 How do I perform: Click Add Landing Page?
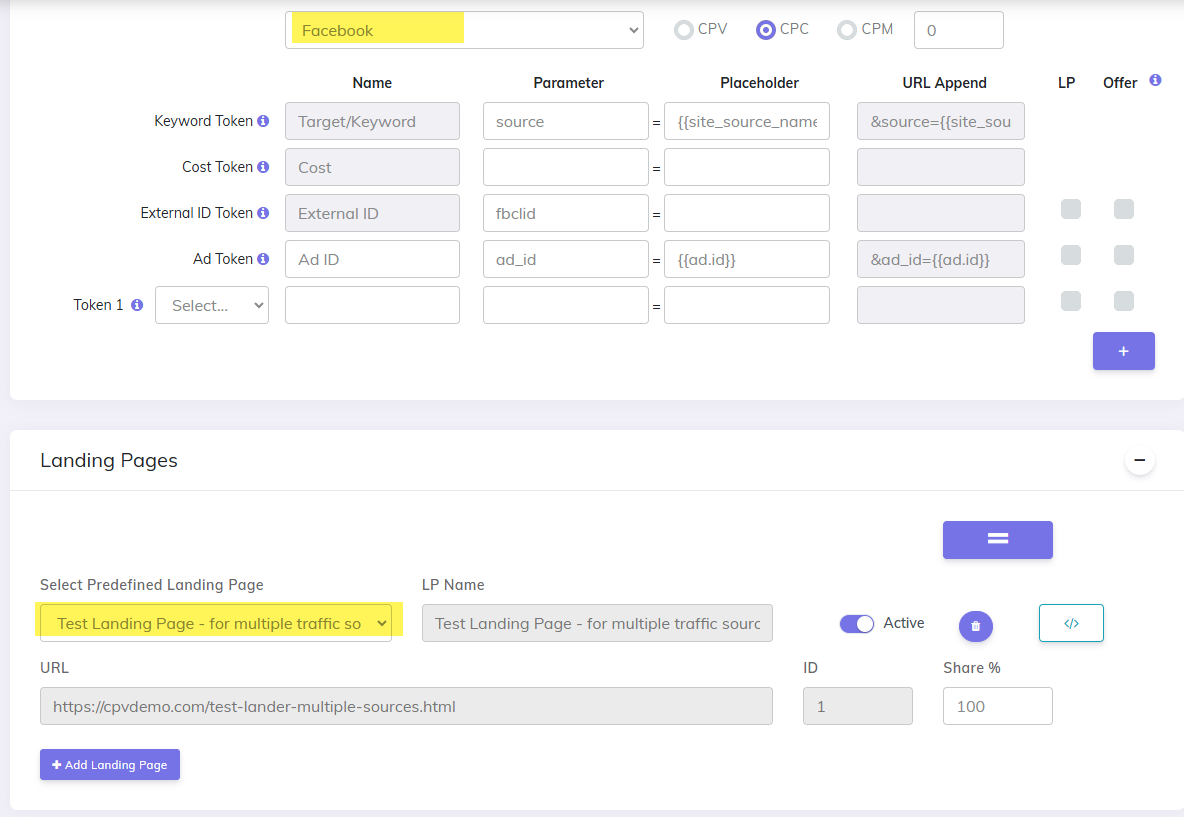pyautogui.click(x=109, y=764)
